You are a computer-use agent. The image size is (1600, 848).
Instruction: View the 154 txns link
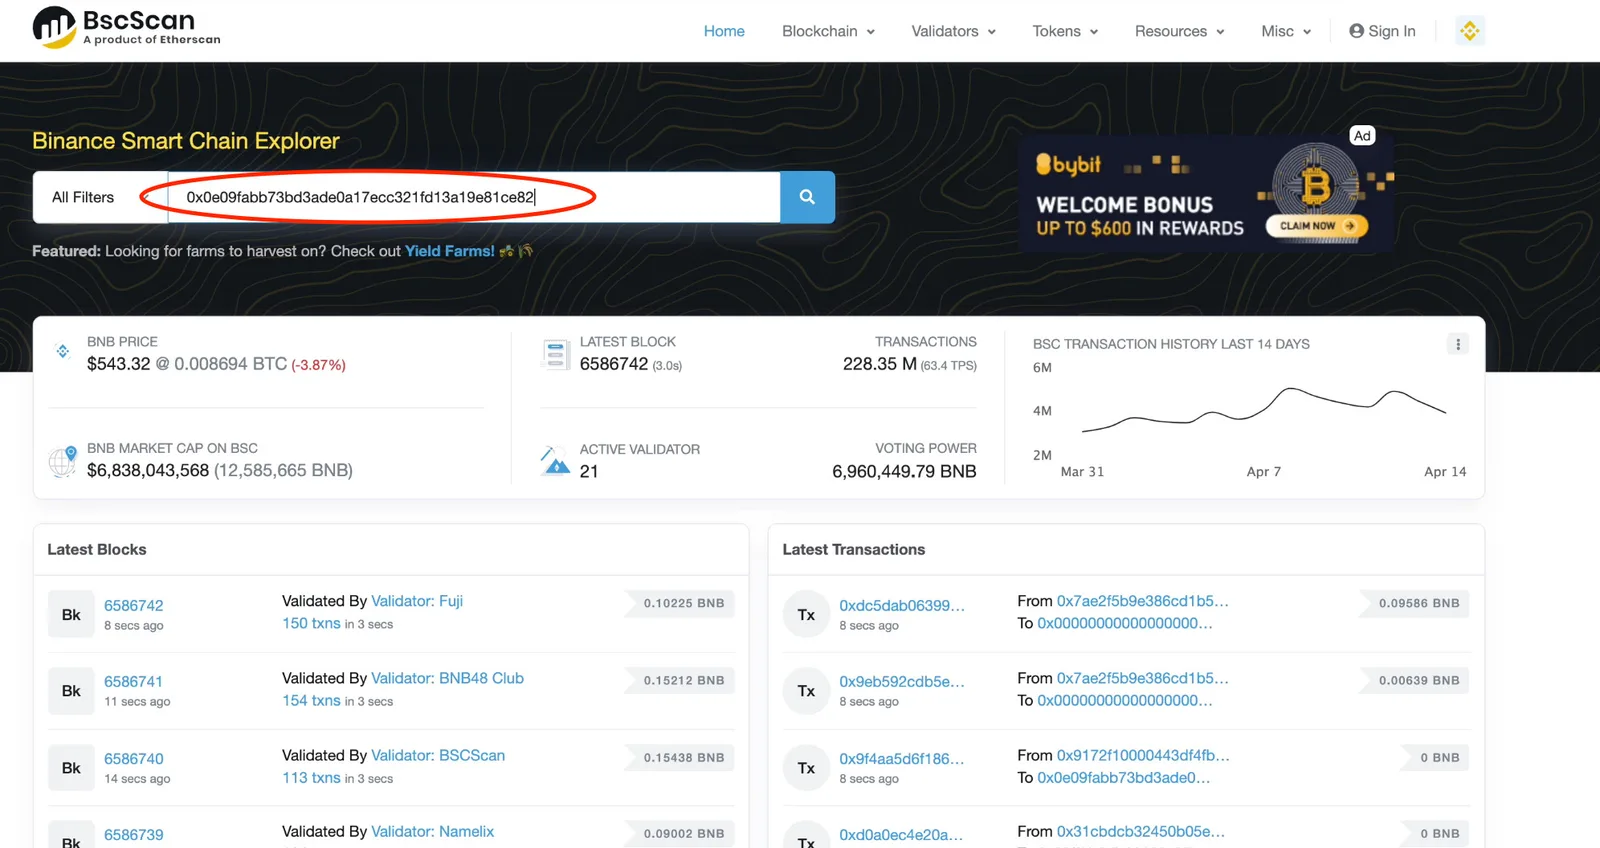click(x=311, y=700)
